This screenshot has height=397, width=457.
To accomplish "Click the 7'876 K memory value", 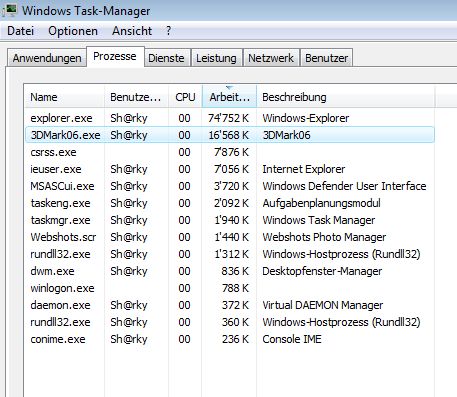I will point(231,152).
